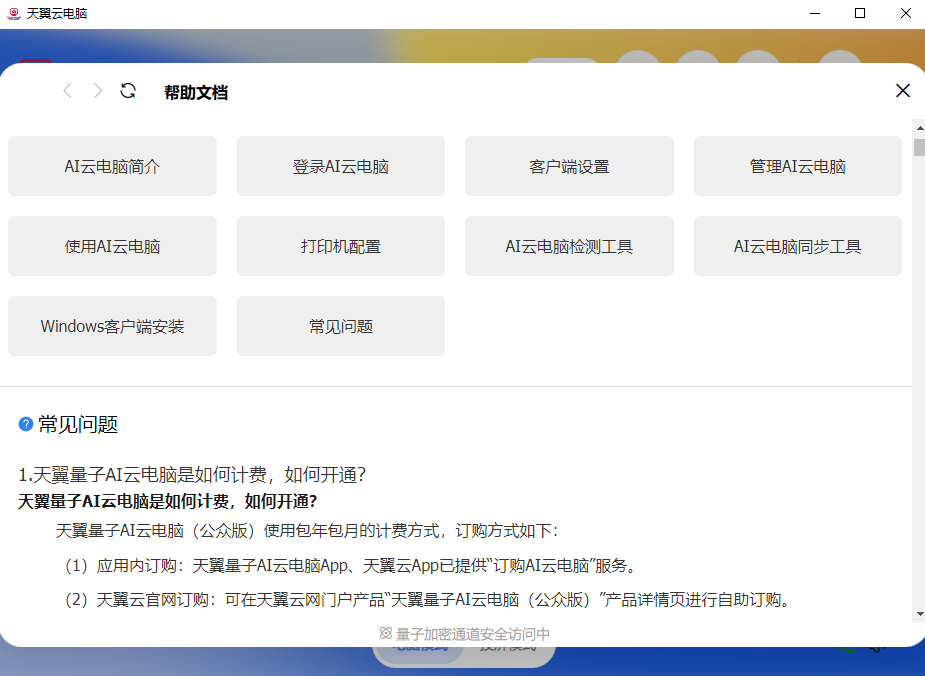
Task: Open the AI云电脑同步工具 section
Action: 798,246
